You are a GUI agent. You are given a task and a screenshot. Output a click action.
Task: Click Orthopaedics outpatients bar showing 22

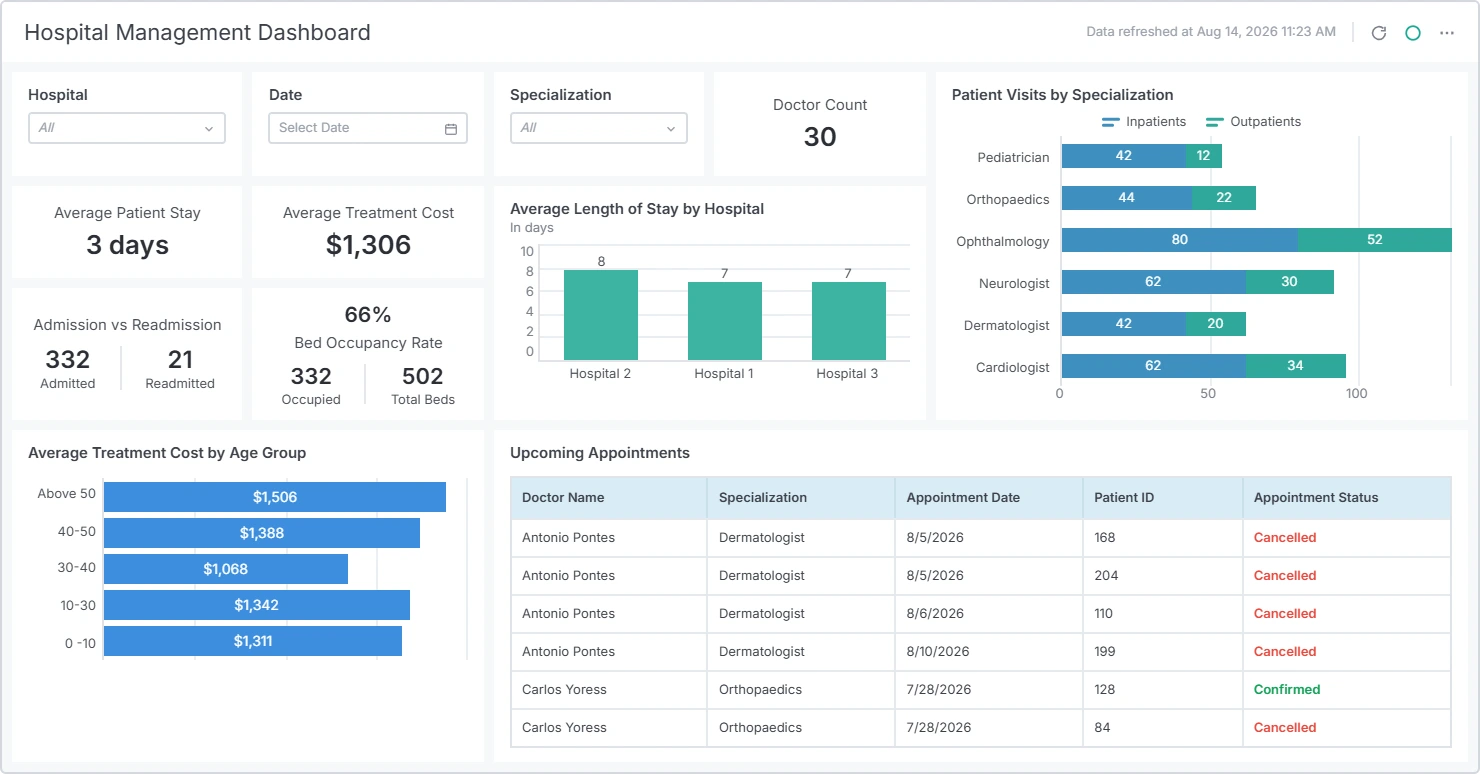1224,198
